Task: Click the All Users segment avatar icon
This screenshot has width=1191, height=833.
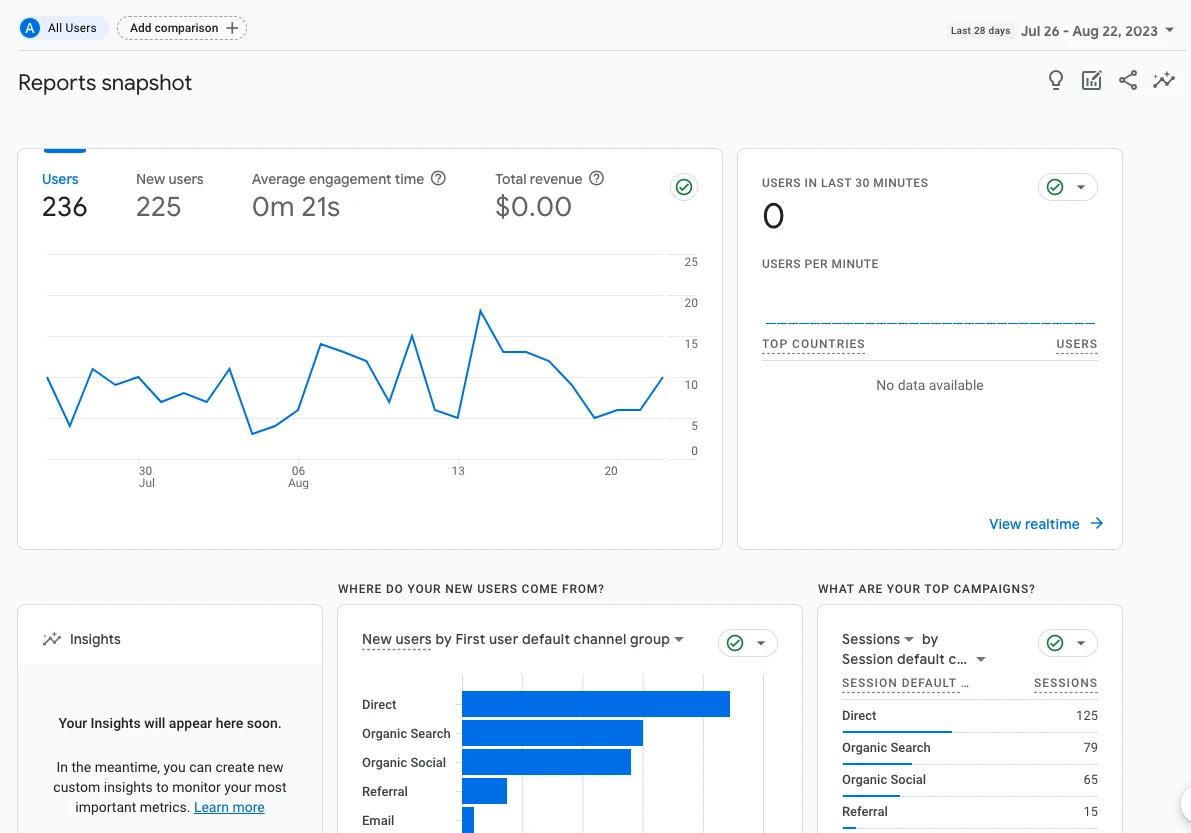Action: (30, 28)
